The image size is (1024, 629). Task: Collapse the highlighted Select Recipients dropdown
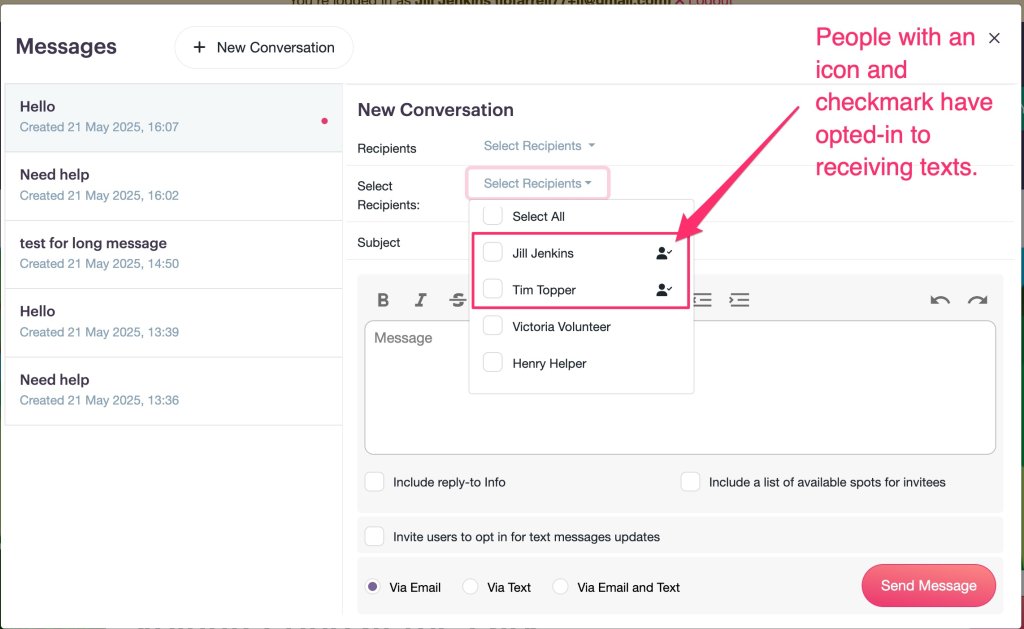pos(537,183)
